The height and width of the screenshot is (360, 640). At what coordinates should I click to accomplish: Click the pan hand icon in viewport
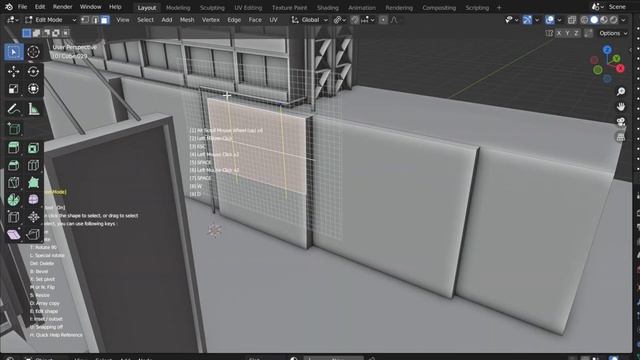point(621,107)
